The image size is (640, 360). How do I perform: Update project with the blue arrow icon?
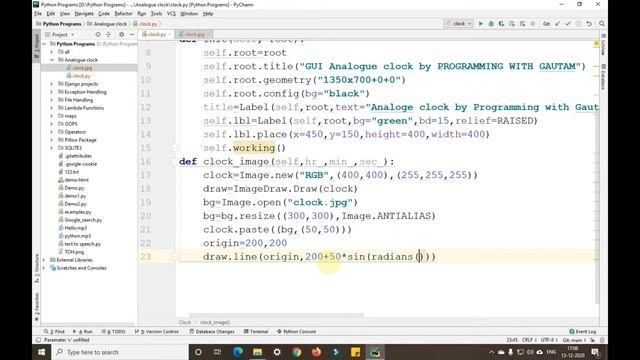[558, 24]
